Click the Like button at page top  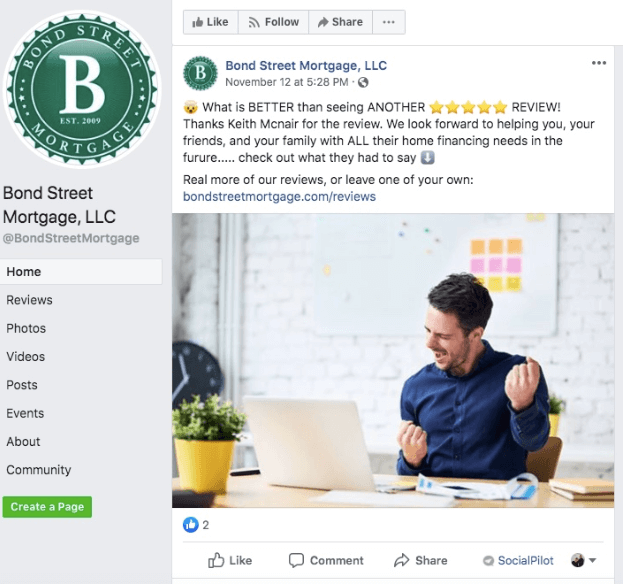[210, 22]
